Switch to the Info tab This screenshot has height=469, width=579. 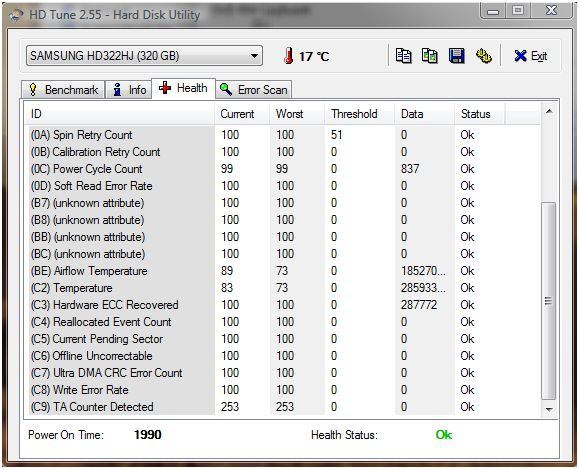click(x=129, y=90)
